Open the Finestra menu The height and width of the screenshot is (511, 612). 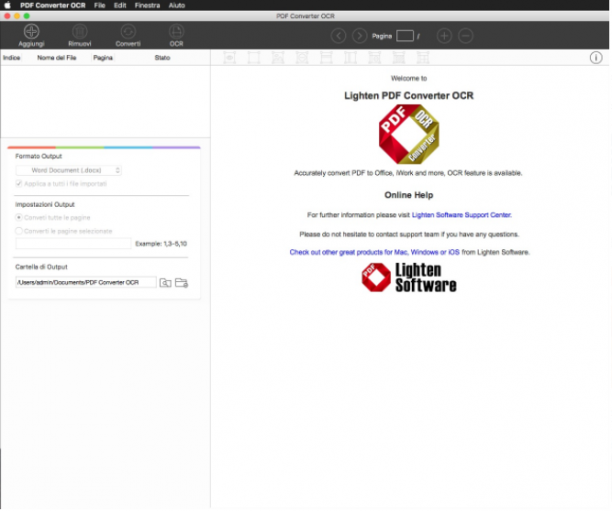click(147, 5)
